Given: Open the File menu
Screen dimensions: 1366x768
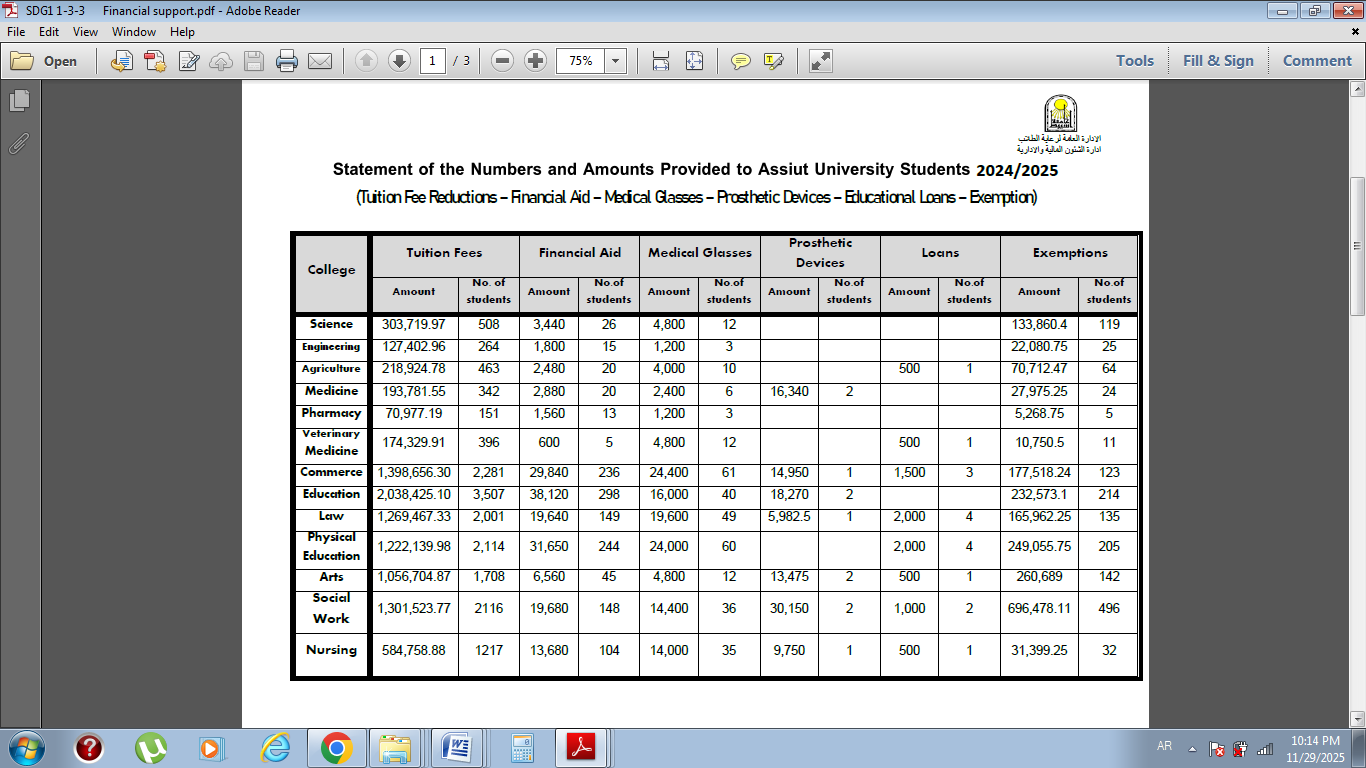Looking at the screenshot, I should [16, 32].
